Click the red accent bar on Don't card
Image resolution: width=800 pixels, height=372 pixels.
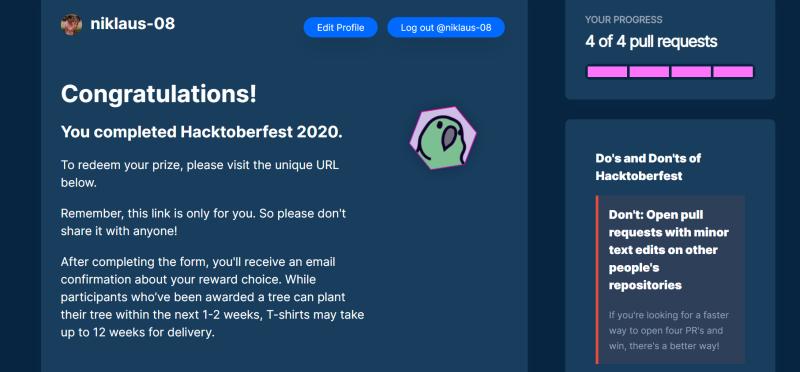coord(597,280)
